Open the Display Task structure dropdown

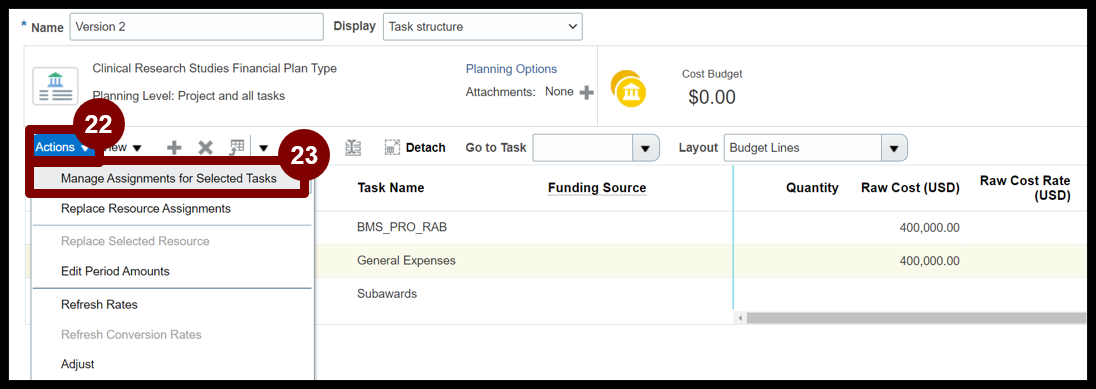[x=482, y=27]
